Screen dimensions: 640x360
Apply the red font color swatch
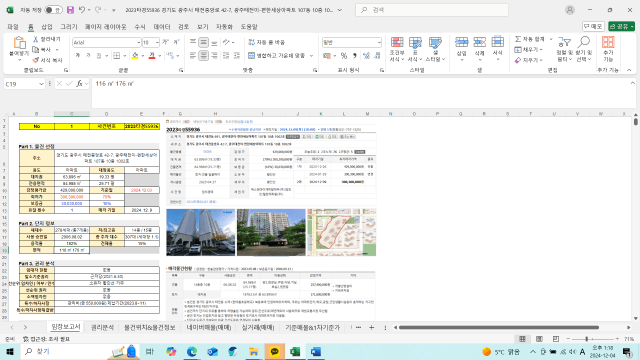click(x=152, y=56)
